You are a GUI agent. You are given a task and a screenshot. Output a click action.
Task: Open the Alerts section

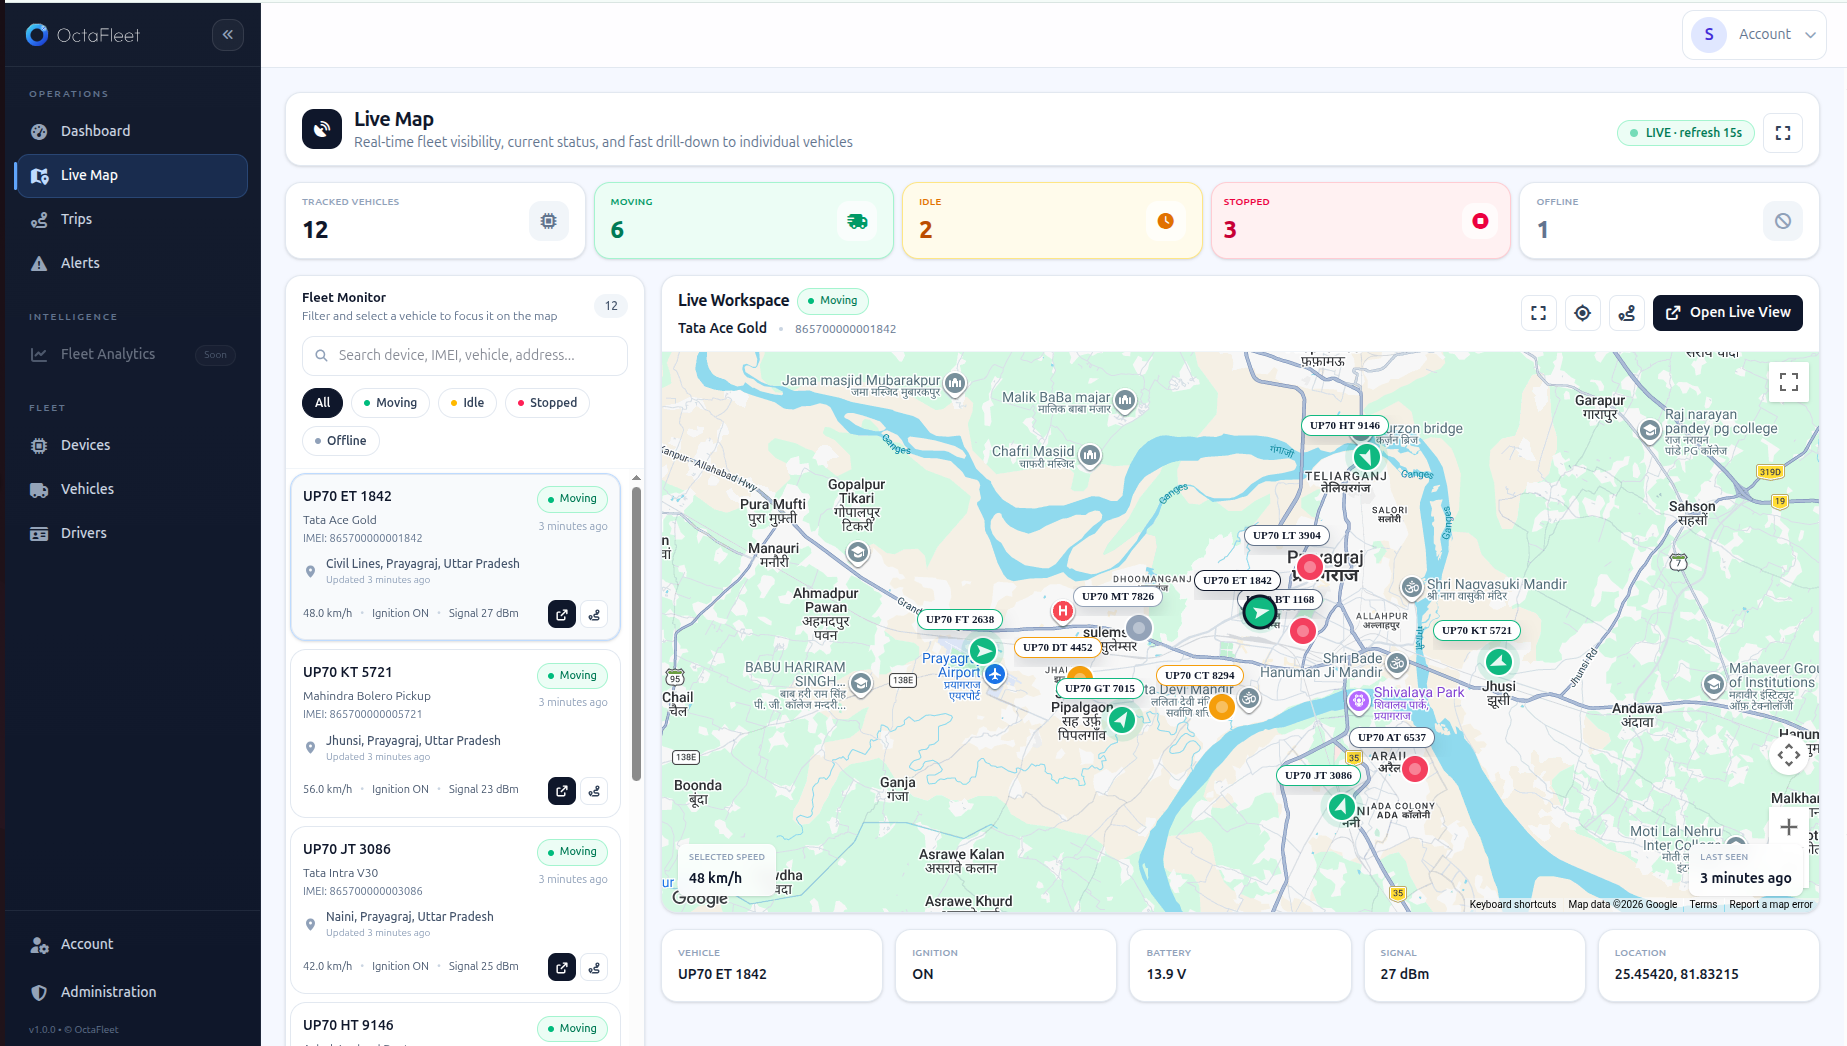(x=131, y=263)
